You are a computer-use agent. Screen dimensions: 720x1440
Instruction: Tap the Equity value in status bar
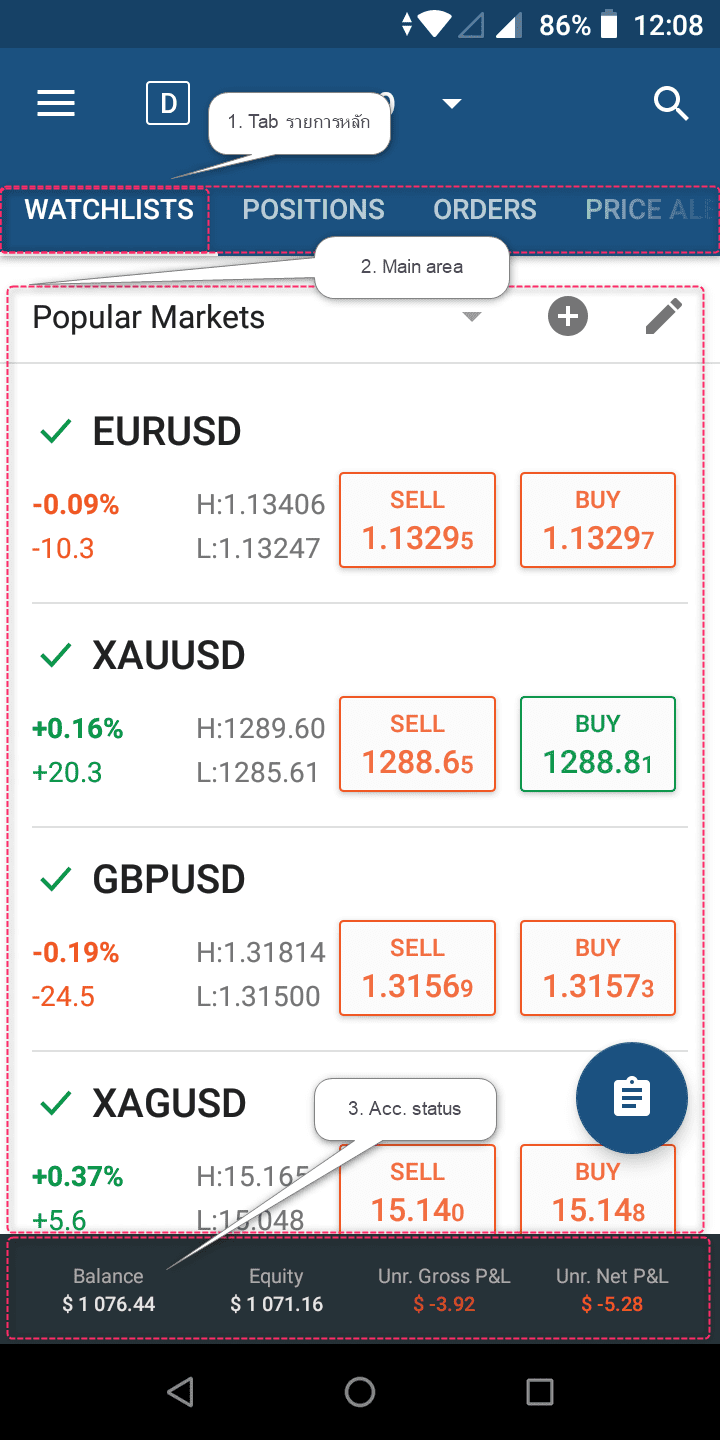point(276,1304)
